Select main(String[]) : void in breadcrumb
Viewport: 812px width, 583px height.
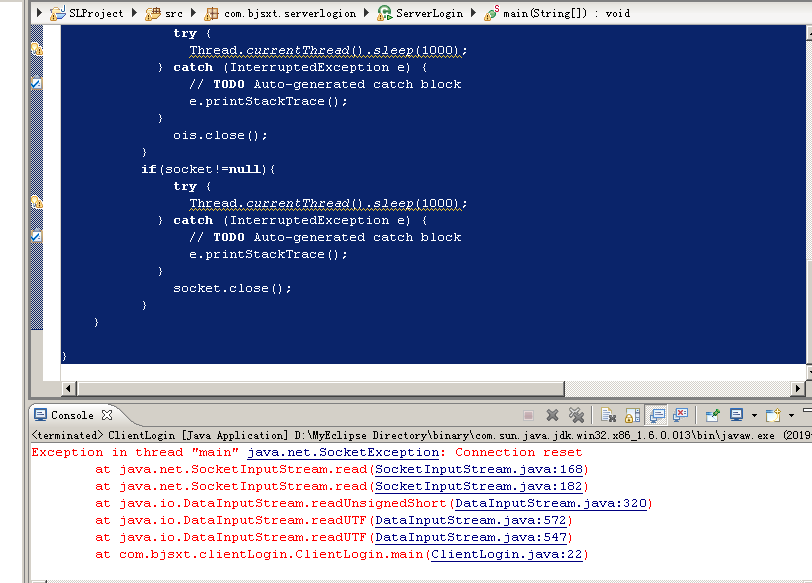click(x=567, y=13)
